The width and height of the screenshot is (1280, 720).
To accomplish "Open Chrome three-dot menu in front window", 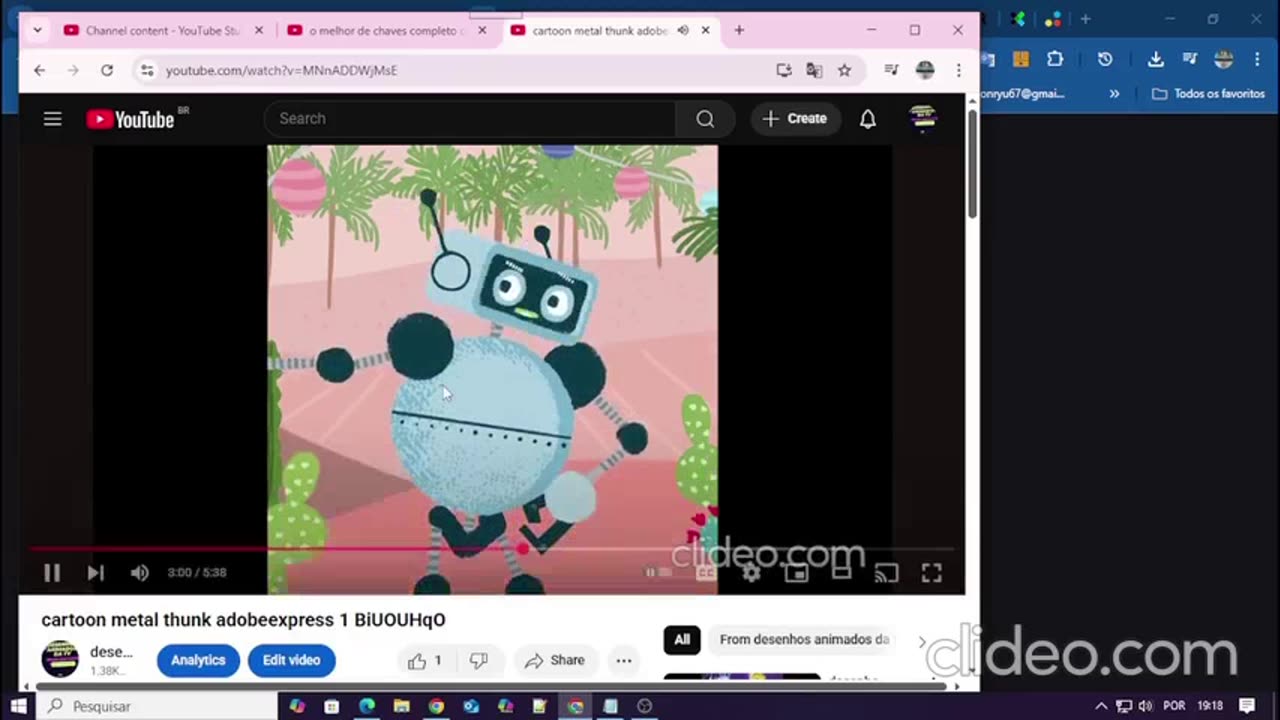I will pyautogui.click(x=958, y=70).
